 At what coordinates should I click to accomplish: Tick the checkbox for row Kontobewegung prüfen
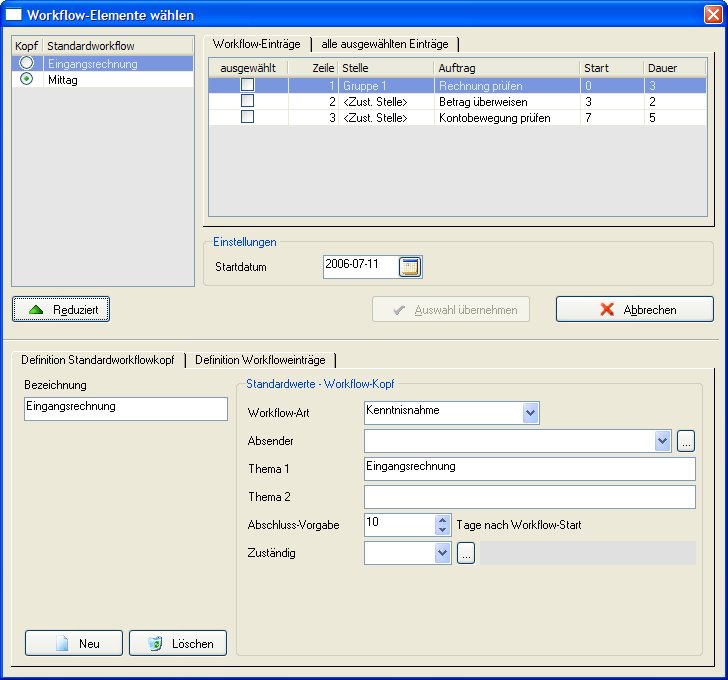click(x=247, y=117)
